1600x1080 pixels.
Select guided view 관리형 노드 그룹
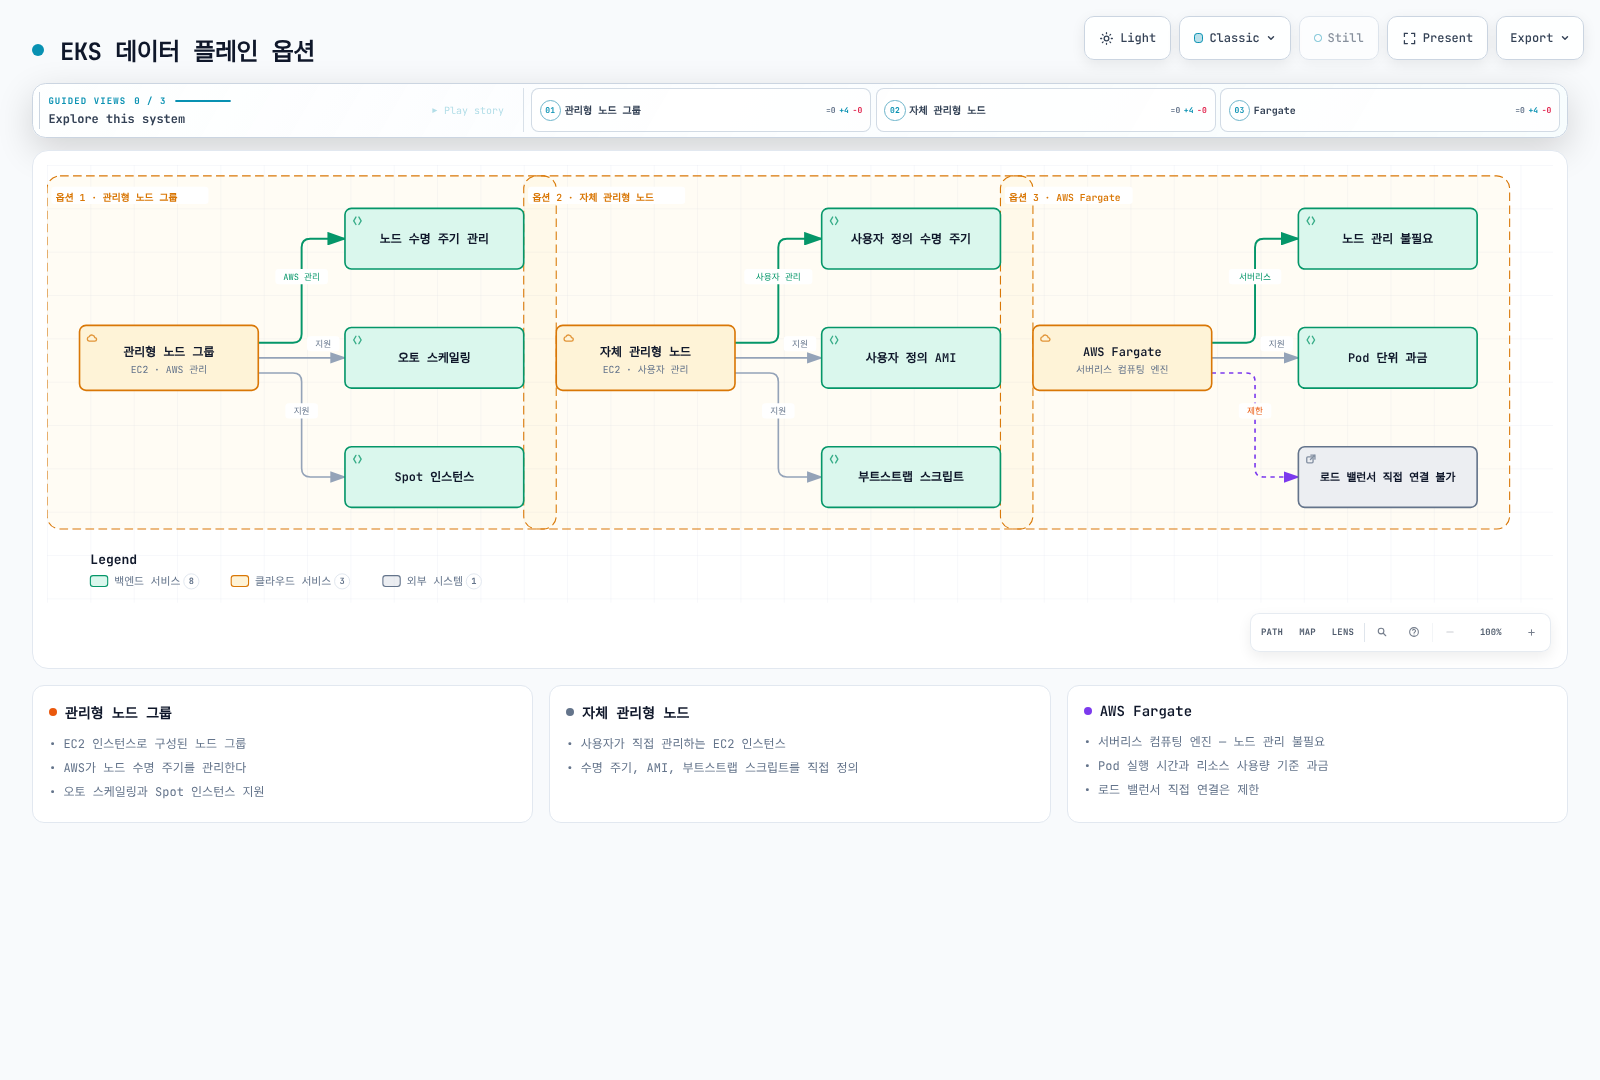coord(701,110)
